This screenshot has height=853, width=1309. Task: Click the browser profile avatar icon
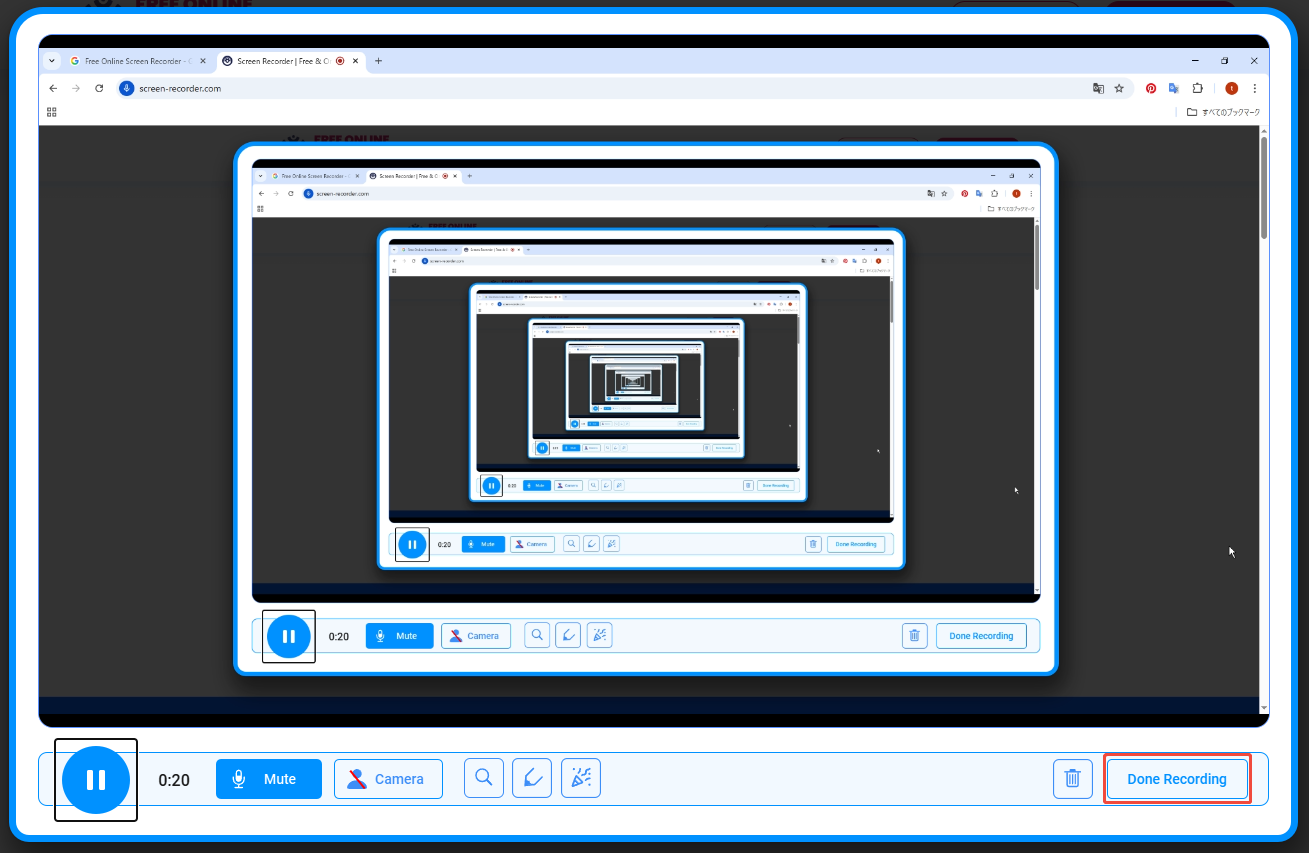[1231, 88]
